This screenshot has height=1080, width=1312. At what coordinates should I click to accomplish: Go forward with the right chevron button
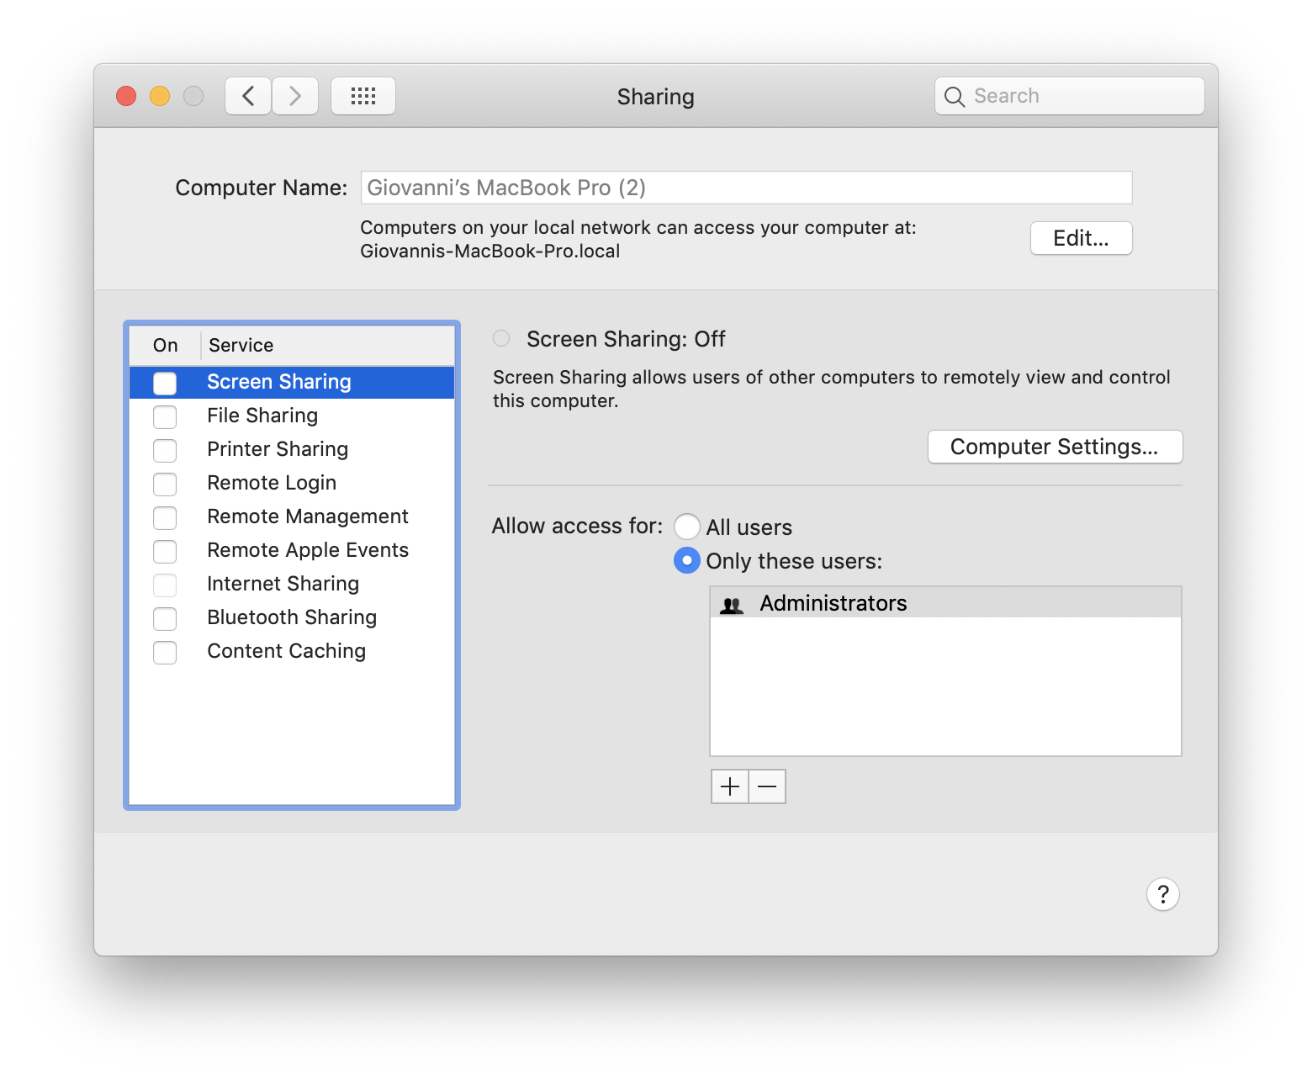(295, 96)
